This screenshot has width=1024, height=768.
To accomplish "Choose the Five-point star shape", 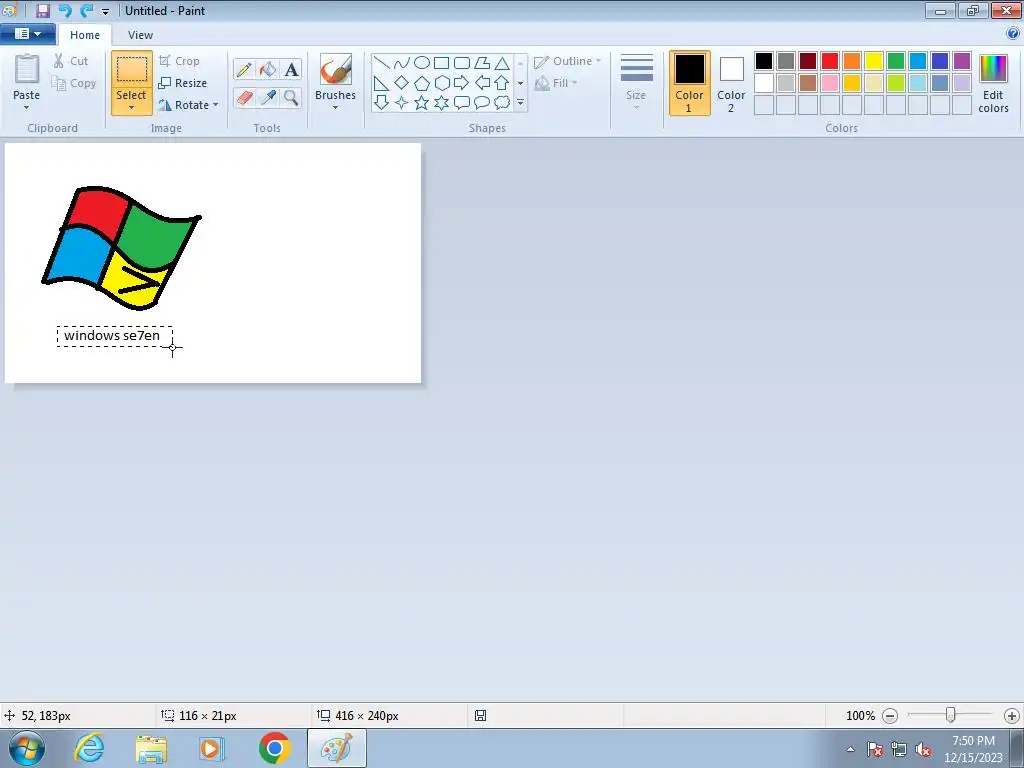I will pos(422,103).
